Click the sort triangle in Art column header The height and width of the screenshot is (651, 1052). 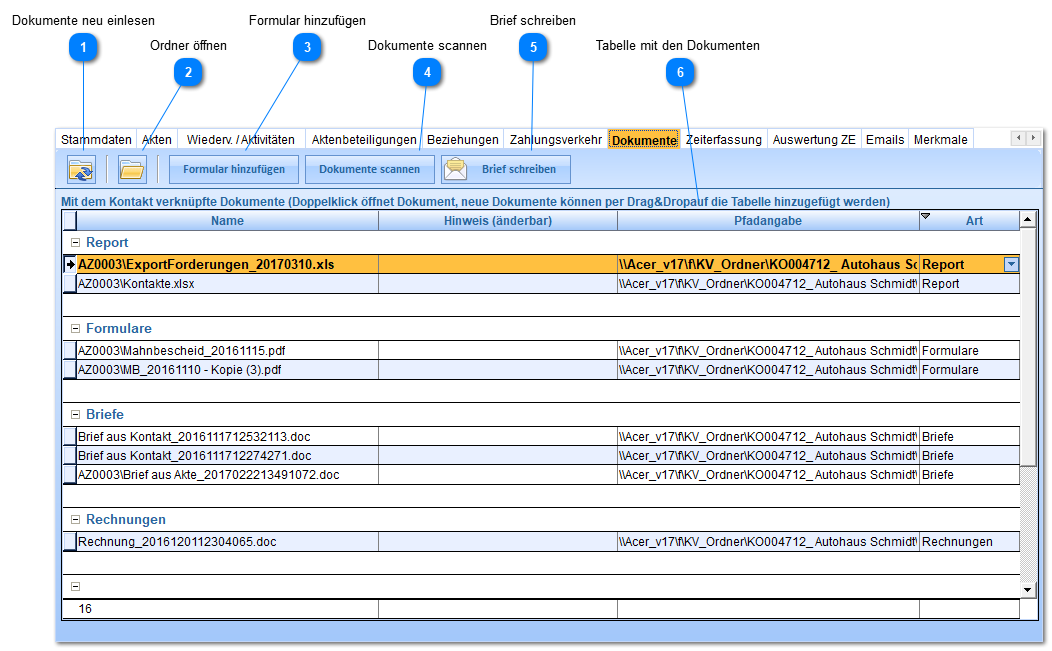pos(925,216)
